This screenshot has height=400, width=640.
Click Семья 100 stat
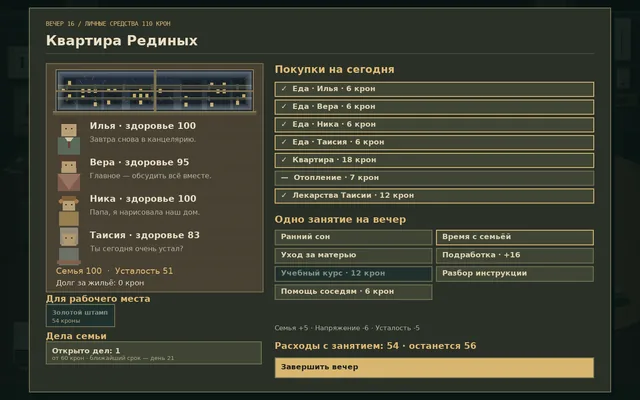[x=78, y=271]
